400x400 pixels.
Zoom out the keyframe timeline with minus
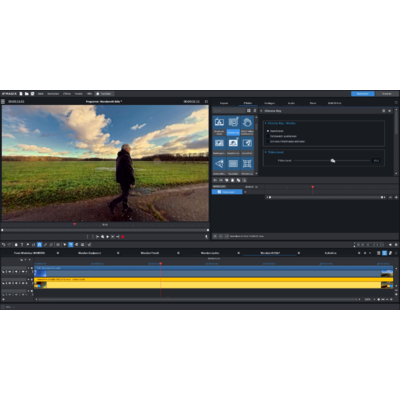(x=390, y=197)
